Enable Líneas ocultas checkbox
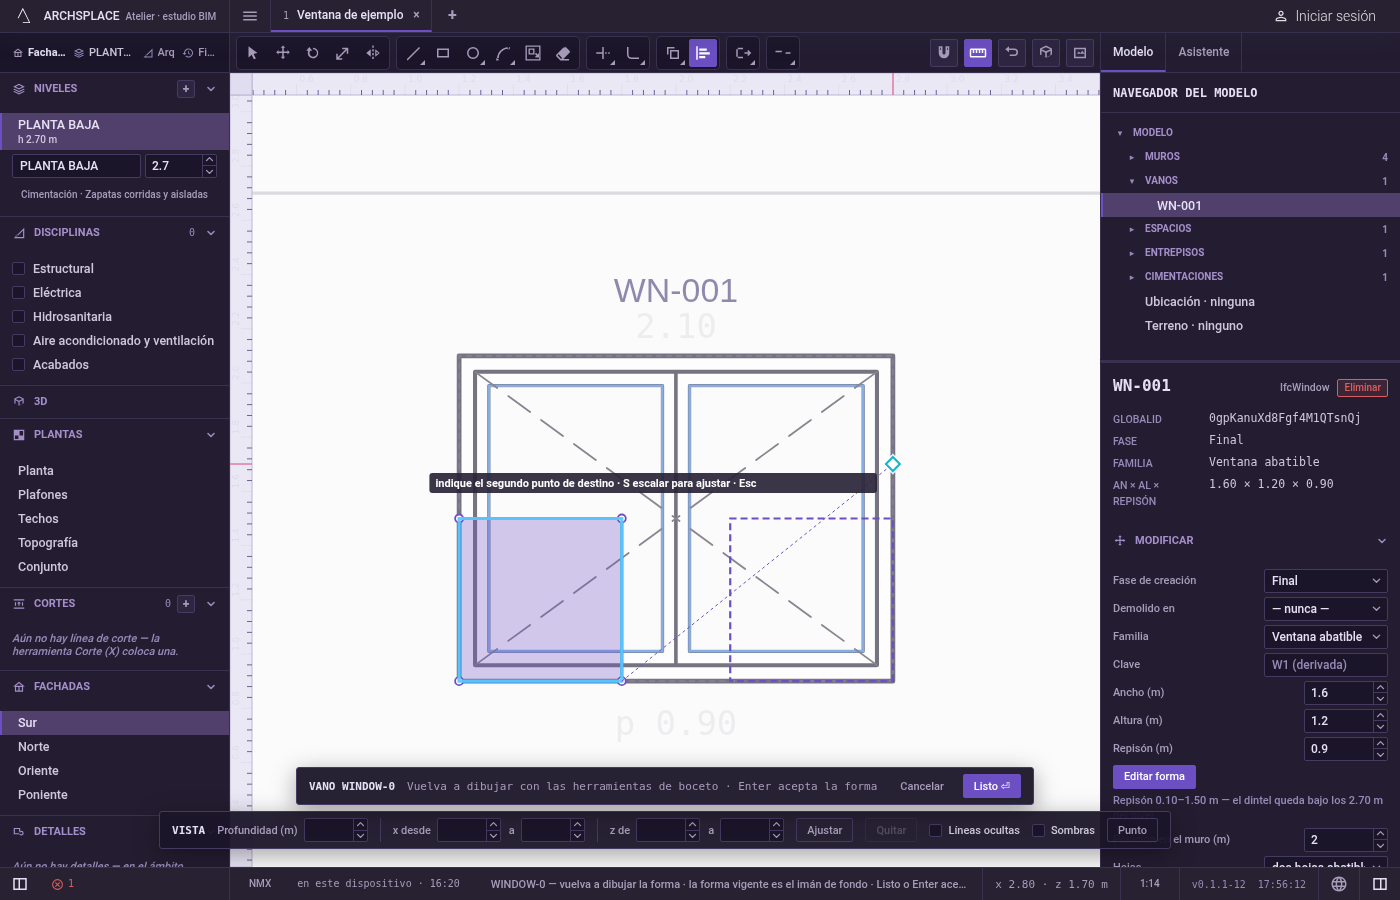Viewport: 1400px width, 900px height. (x=936, y=830)
